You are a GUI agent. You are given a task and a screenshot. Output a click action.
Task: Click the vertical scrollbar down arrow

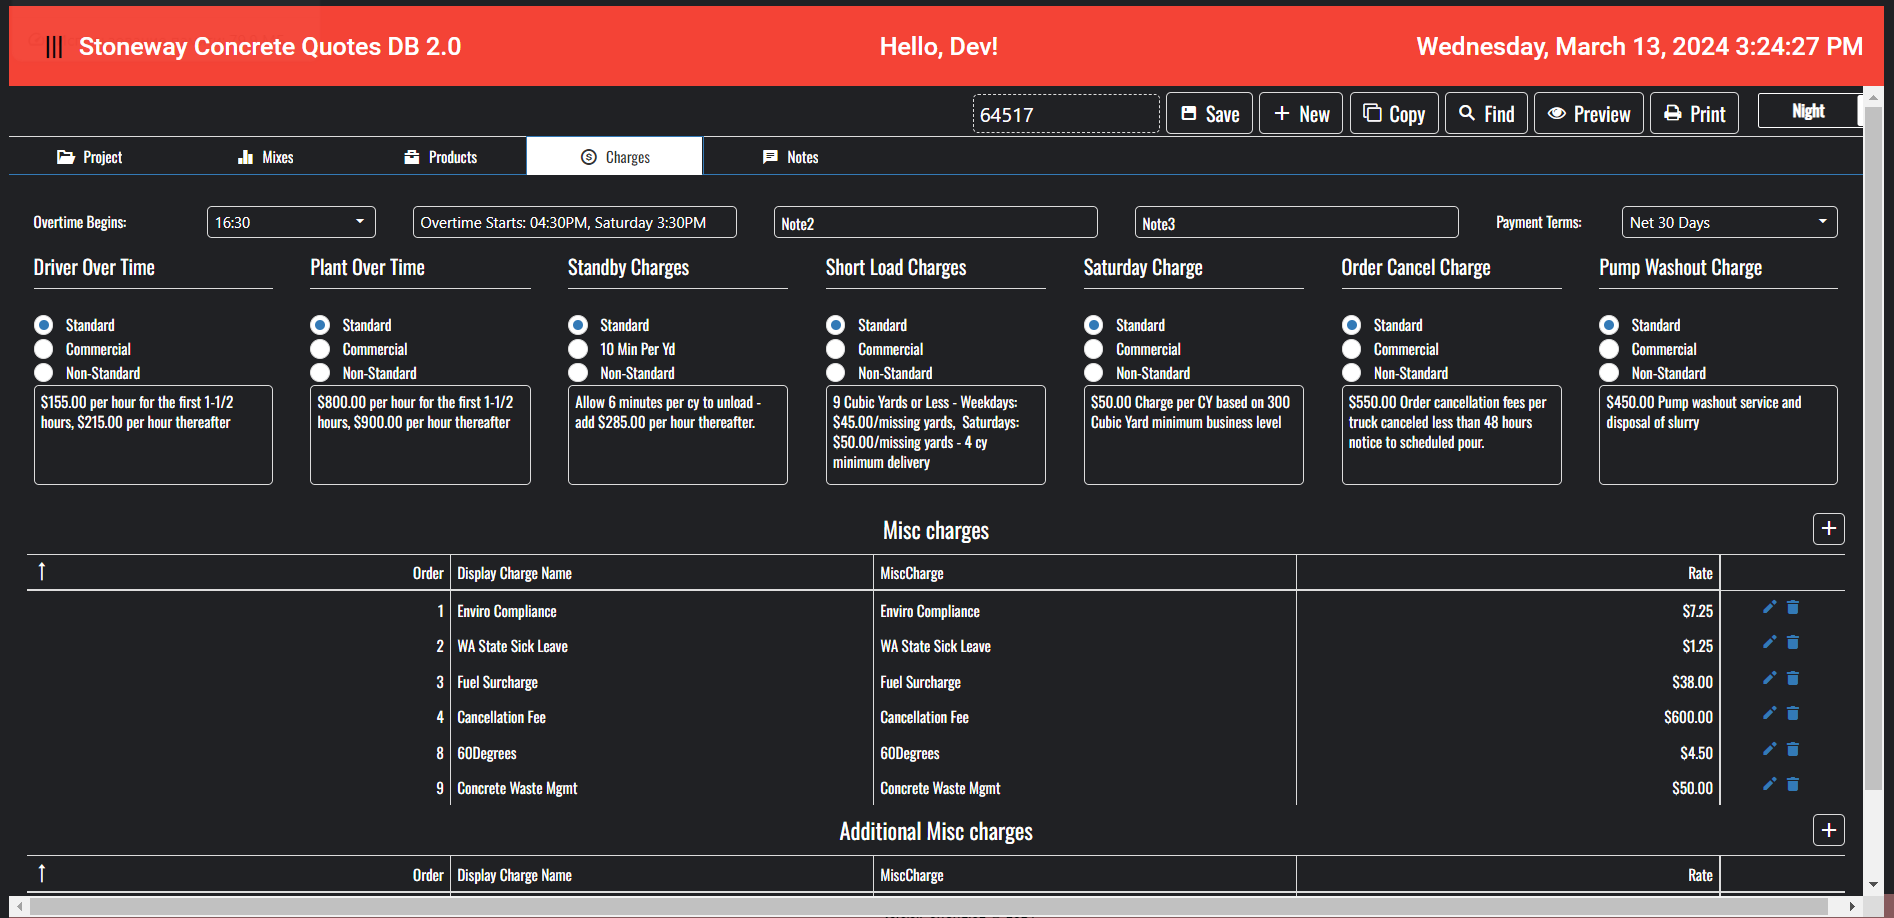pos(1873,885)
